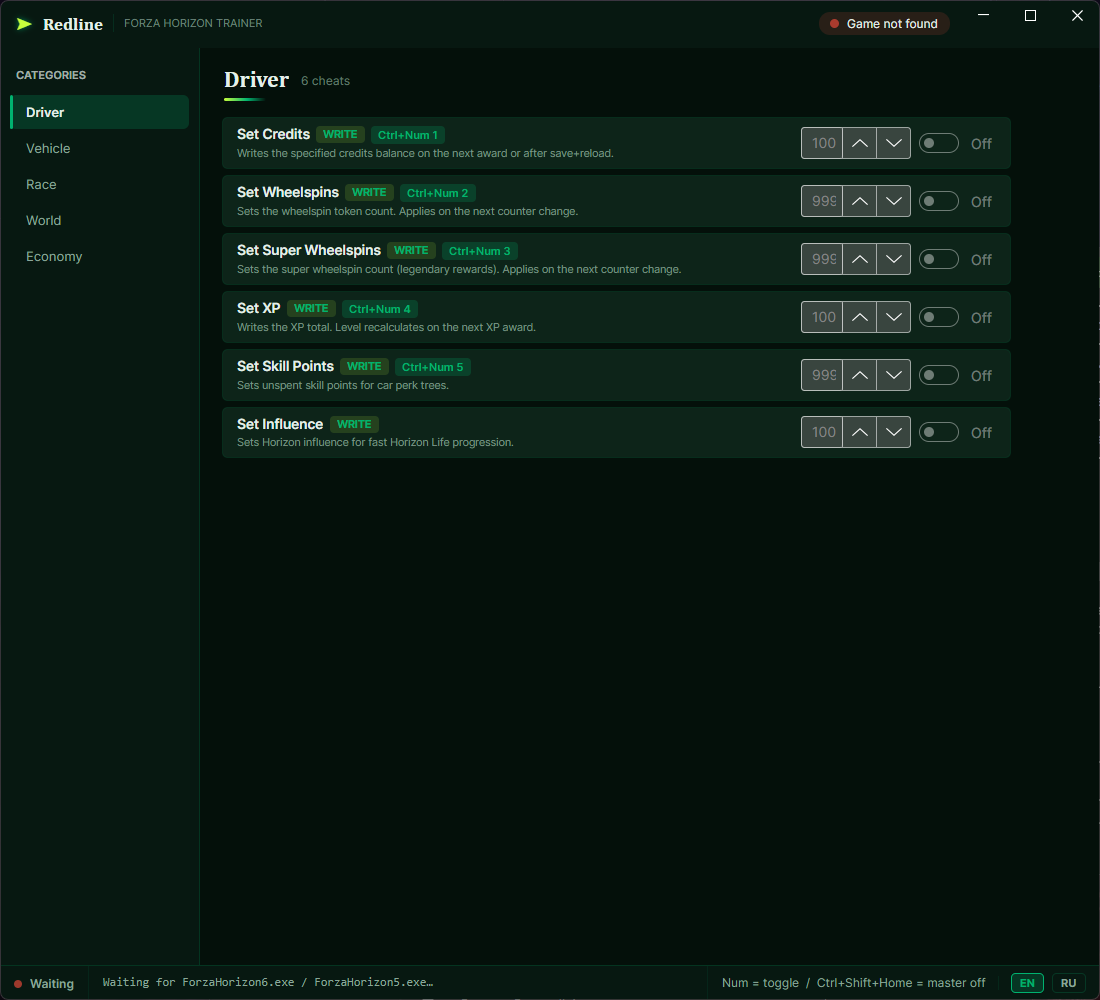Click the Set Super Wheelspins value field
Viewport: 1100px width, 1000px height.
[x=822, y=259]
